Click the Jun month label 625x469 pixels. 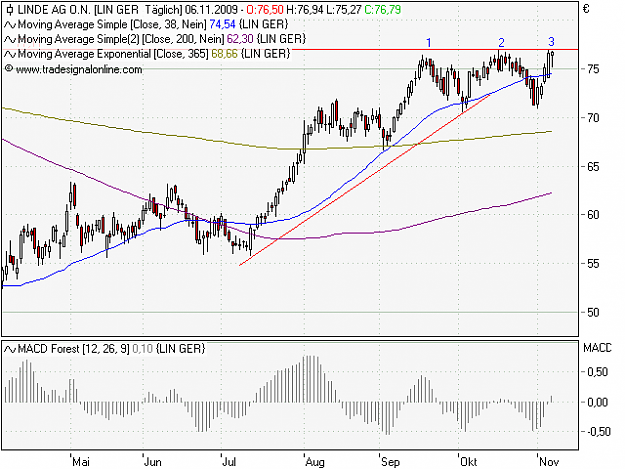click(153, 462)
